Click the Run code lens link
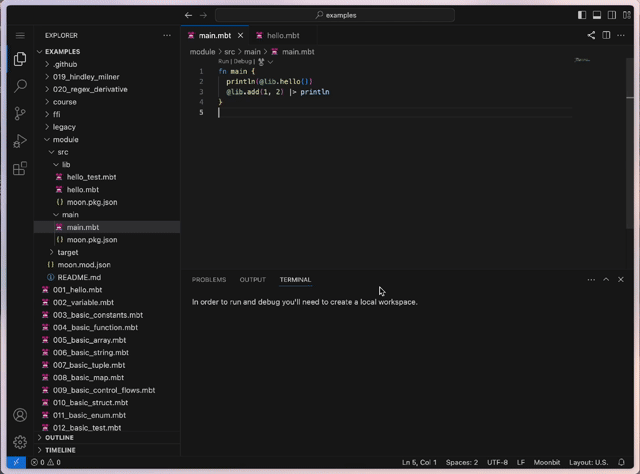Screen dimensions: 640x474 click(x=223, y=62)
